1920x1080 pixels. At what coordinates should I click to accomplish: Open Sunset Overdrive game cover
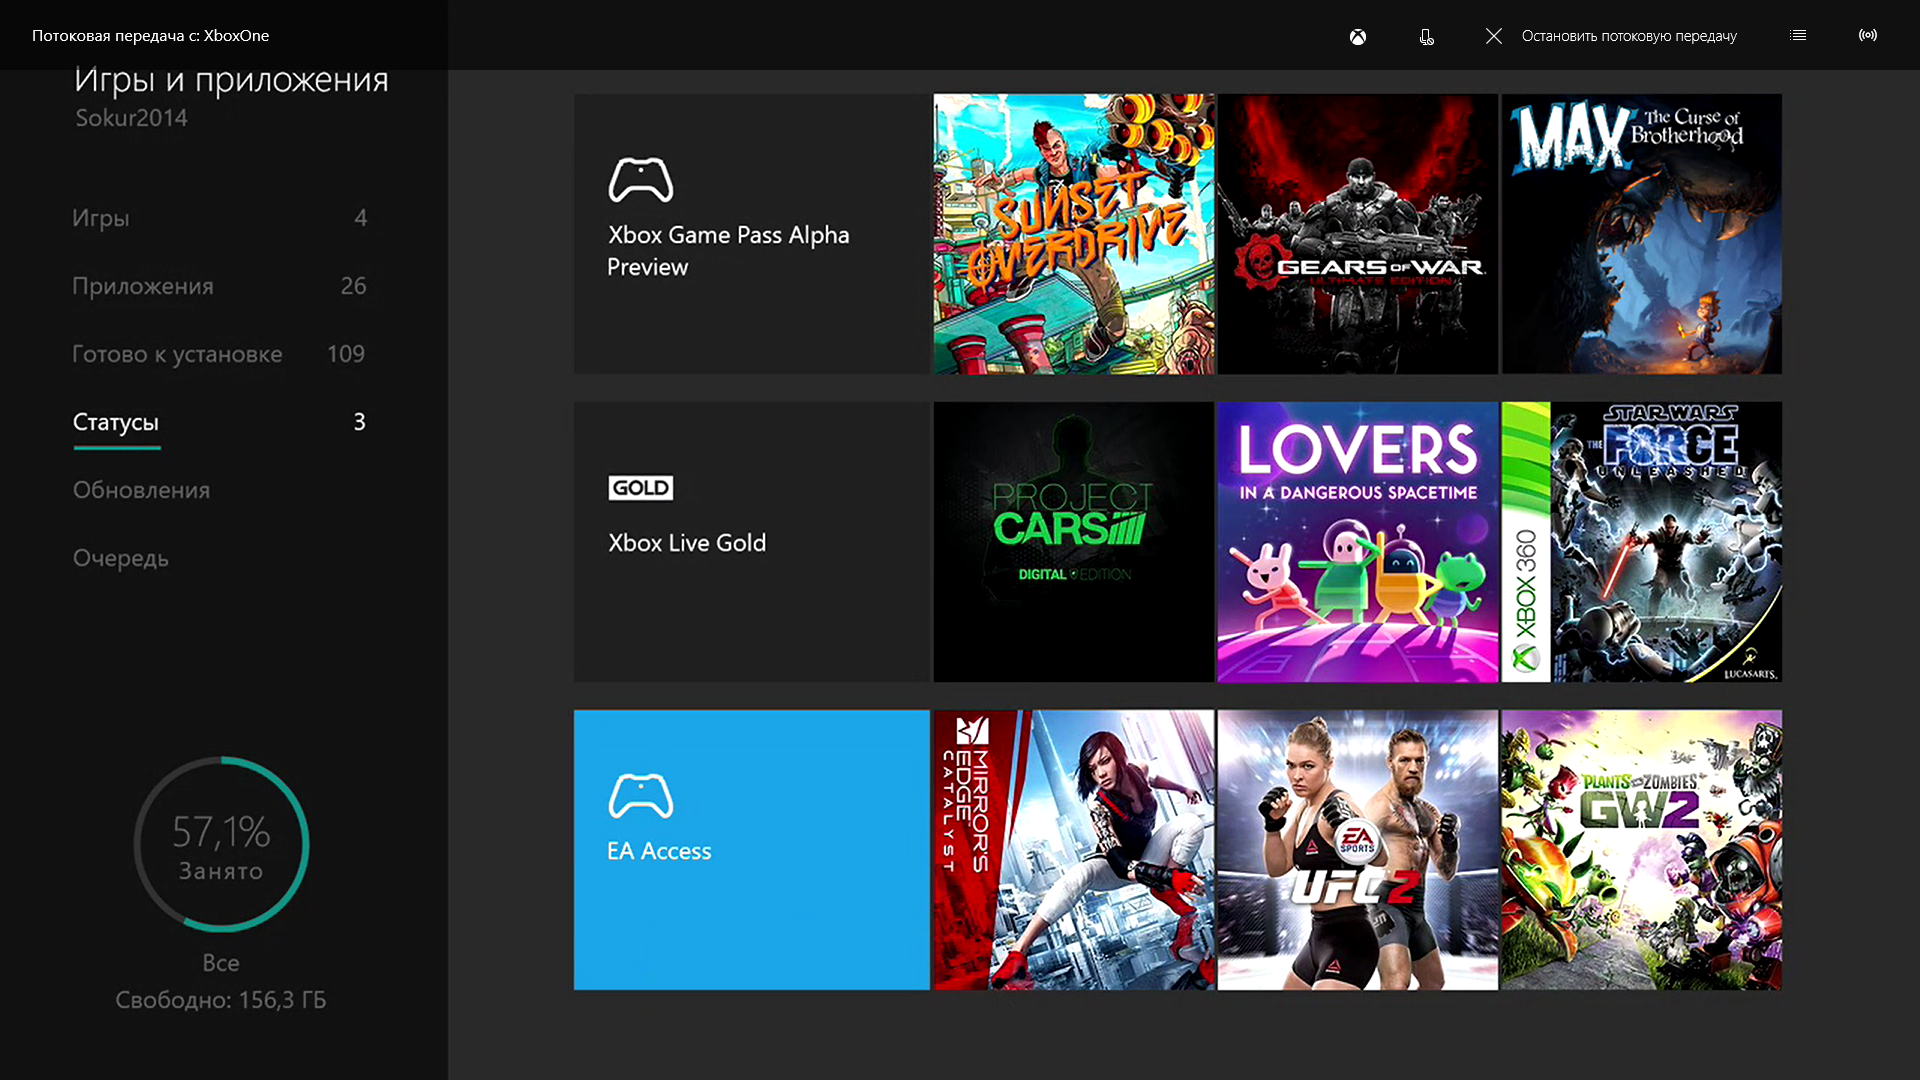tap(1074, 234)
